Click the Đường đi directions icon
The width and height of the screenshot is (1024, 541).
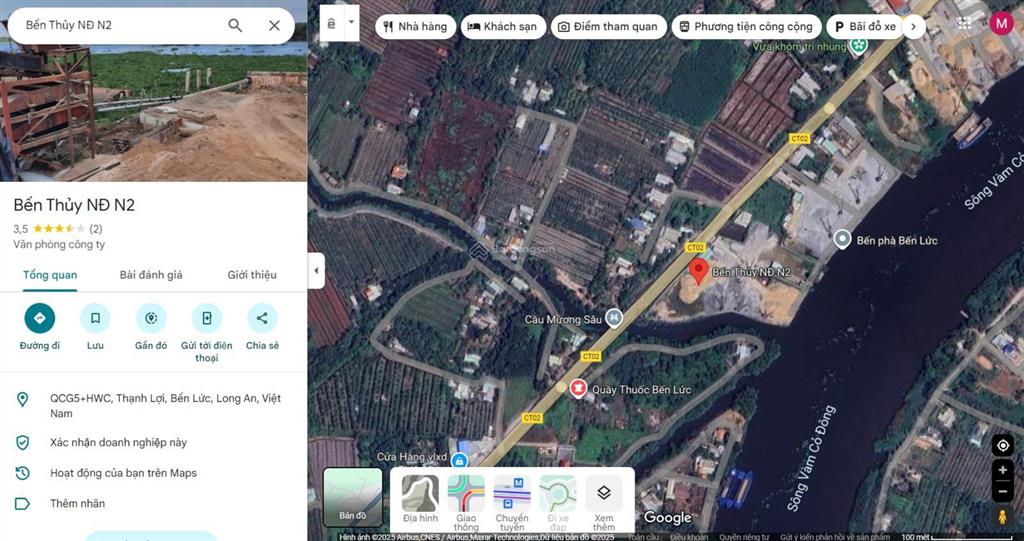pos(40,318)
